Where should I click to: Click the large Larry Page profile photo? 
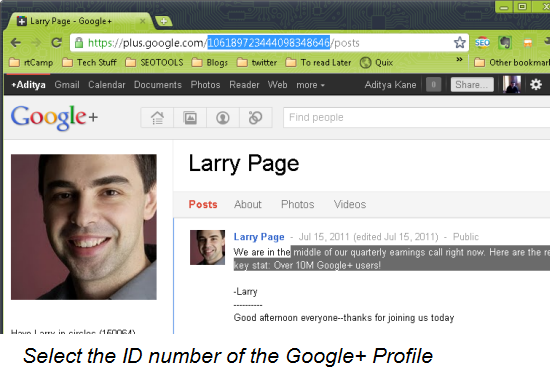point(84,227)
